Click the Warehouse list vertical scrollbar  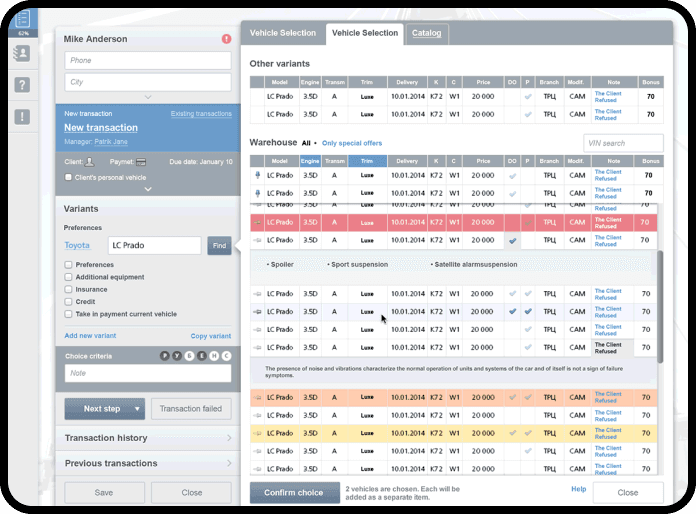pyautogui.click(x=660, y=306)
